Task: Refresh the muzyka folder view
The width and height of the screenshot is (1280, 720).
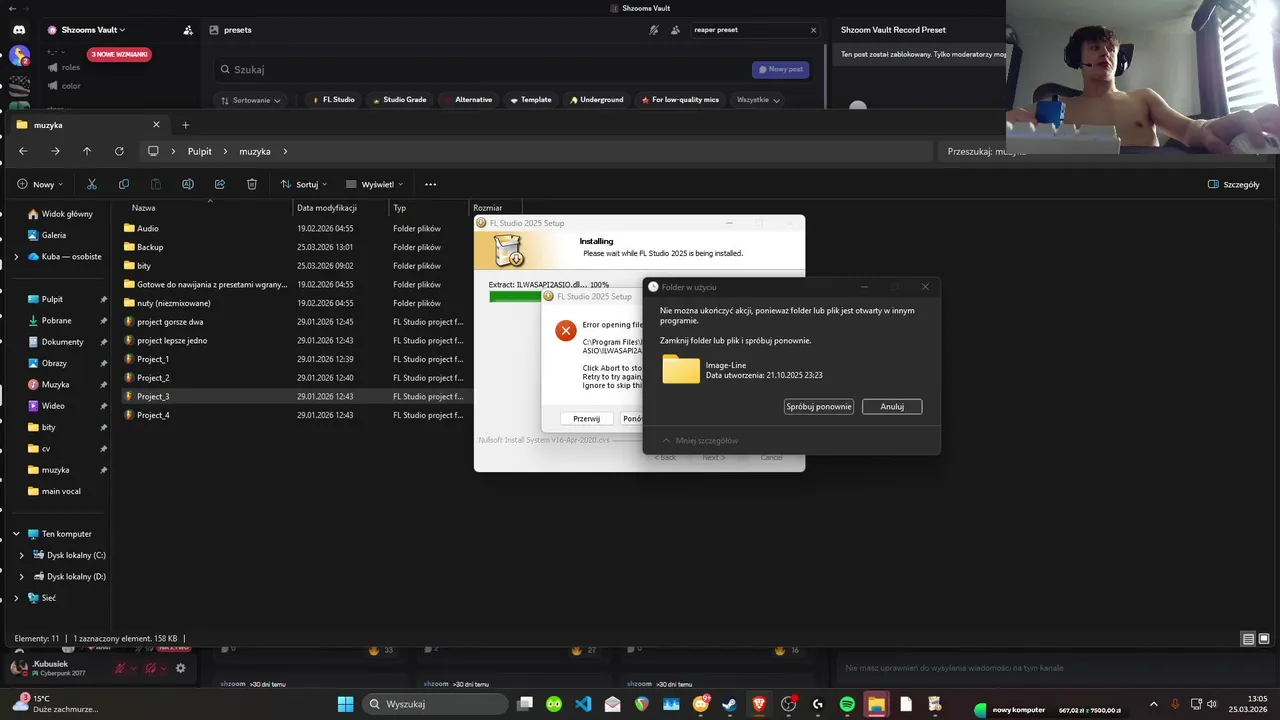Action: pyautogui.click(x=119, y=151)
